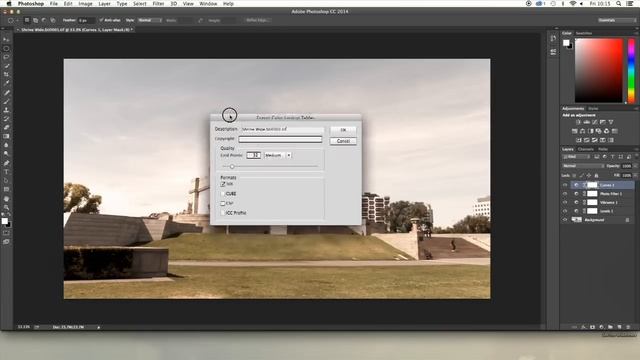Image resolution: width=640 pixels, height=360 pixels.
Task: Toggle the first Formats checkbox (checked)
Action: click(223, 184)
